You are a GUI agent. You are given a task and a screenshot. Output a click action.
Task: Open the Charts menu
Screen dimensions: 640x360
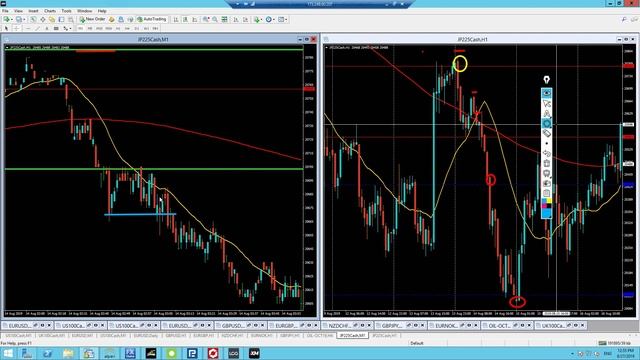(x=50, y=11)
